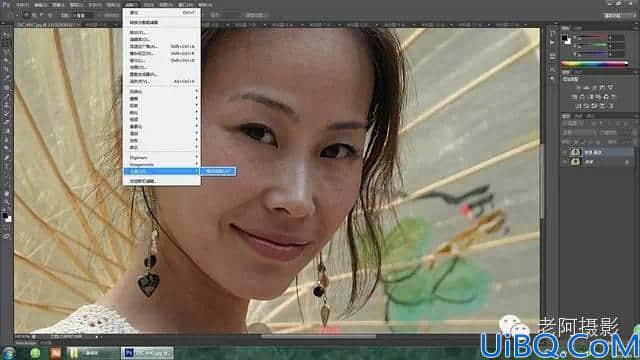Select the Zoom tool

pos(6,202)
